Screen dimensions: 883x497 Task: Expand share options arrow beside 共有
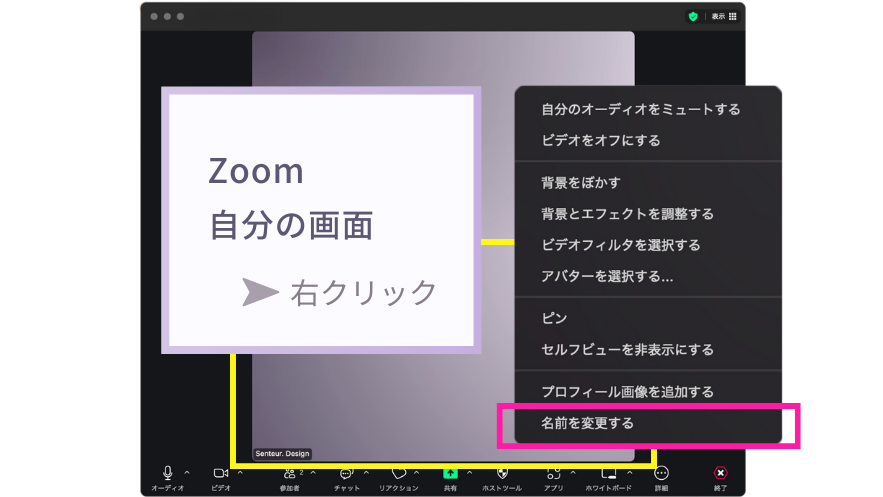(470, 472)
